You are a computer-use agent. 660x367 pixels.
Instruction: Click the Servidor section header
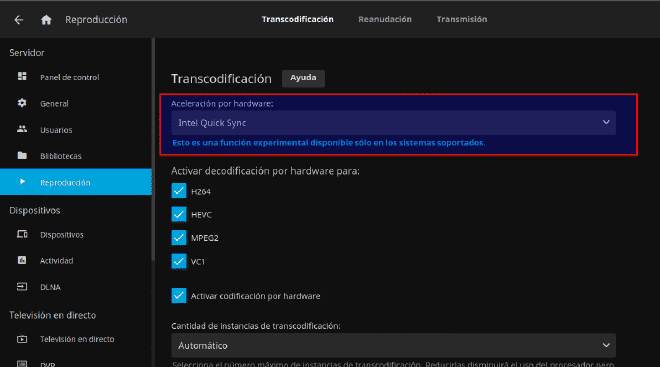pyautogui.click(x=27, y=53)
